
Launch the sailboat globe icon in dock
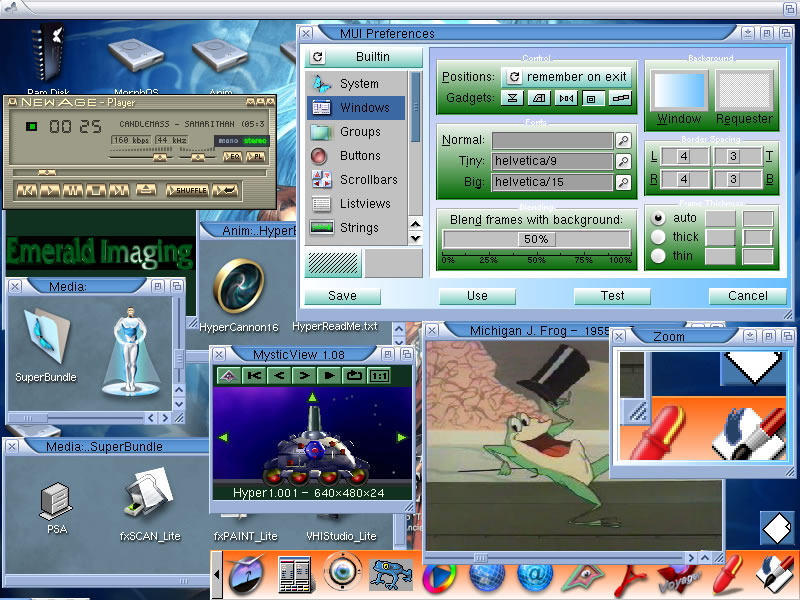pos(246,574)
